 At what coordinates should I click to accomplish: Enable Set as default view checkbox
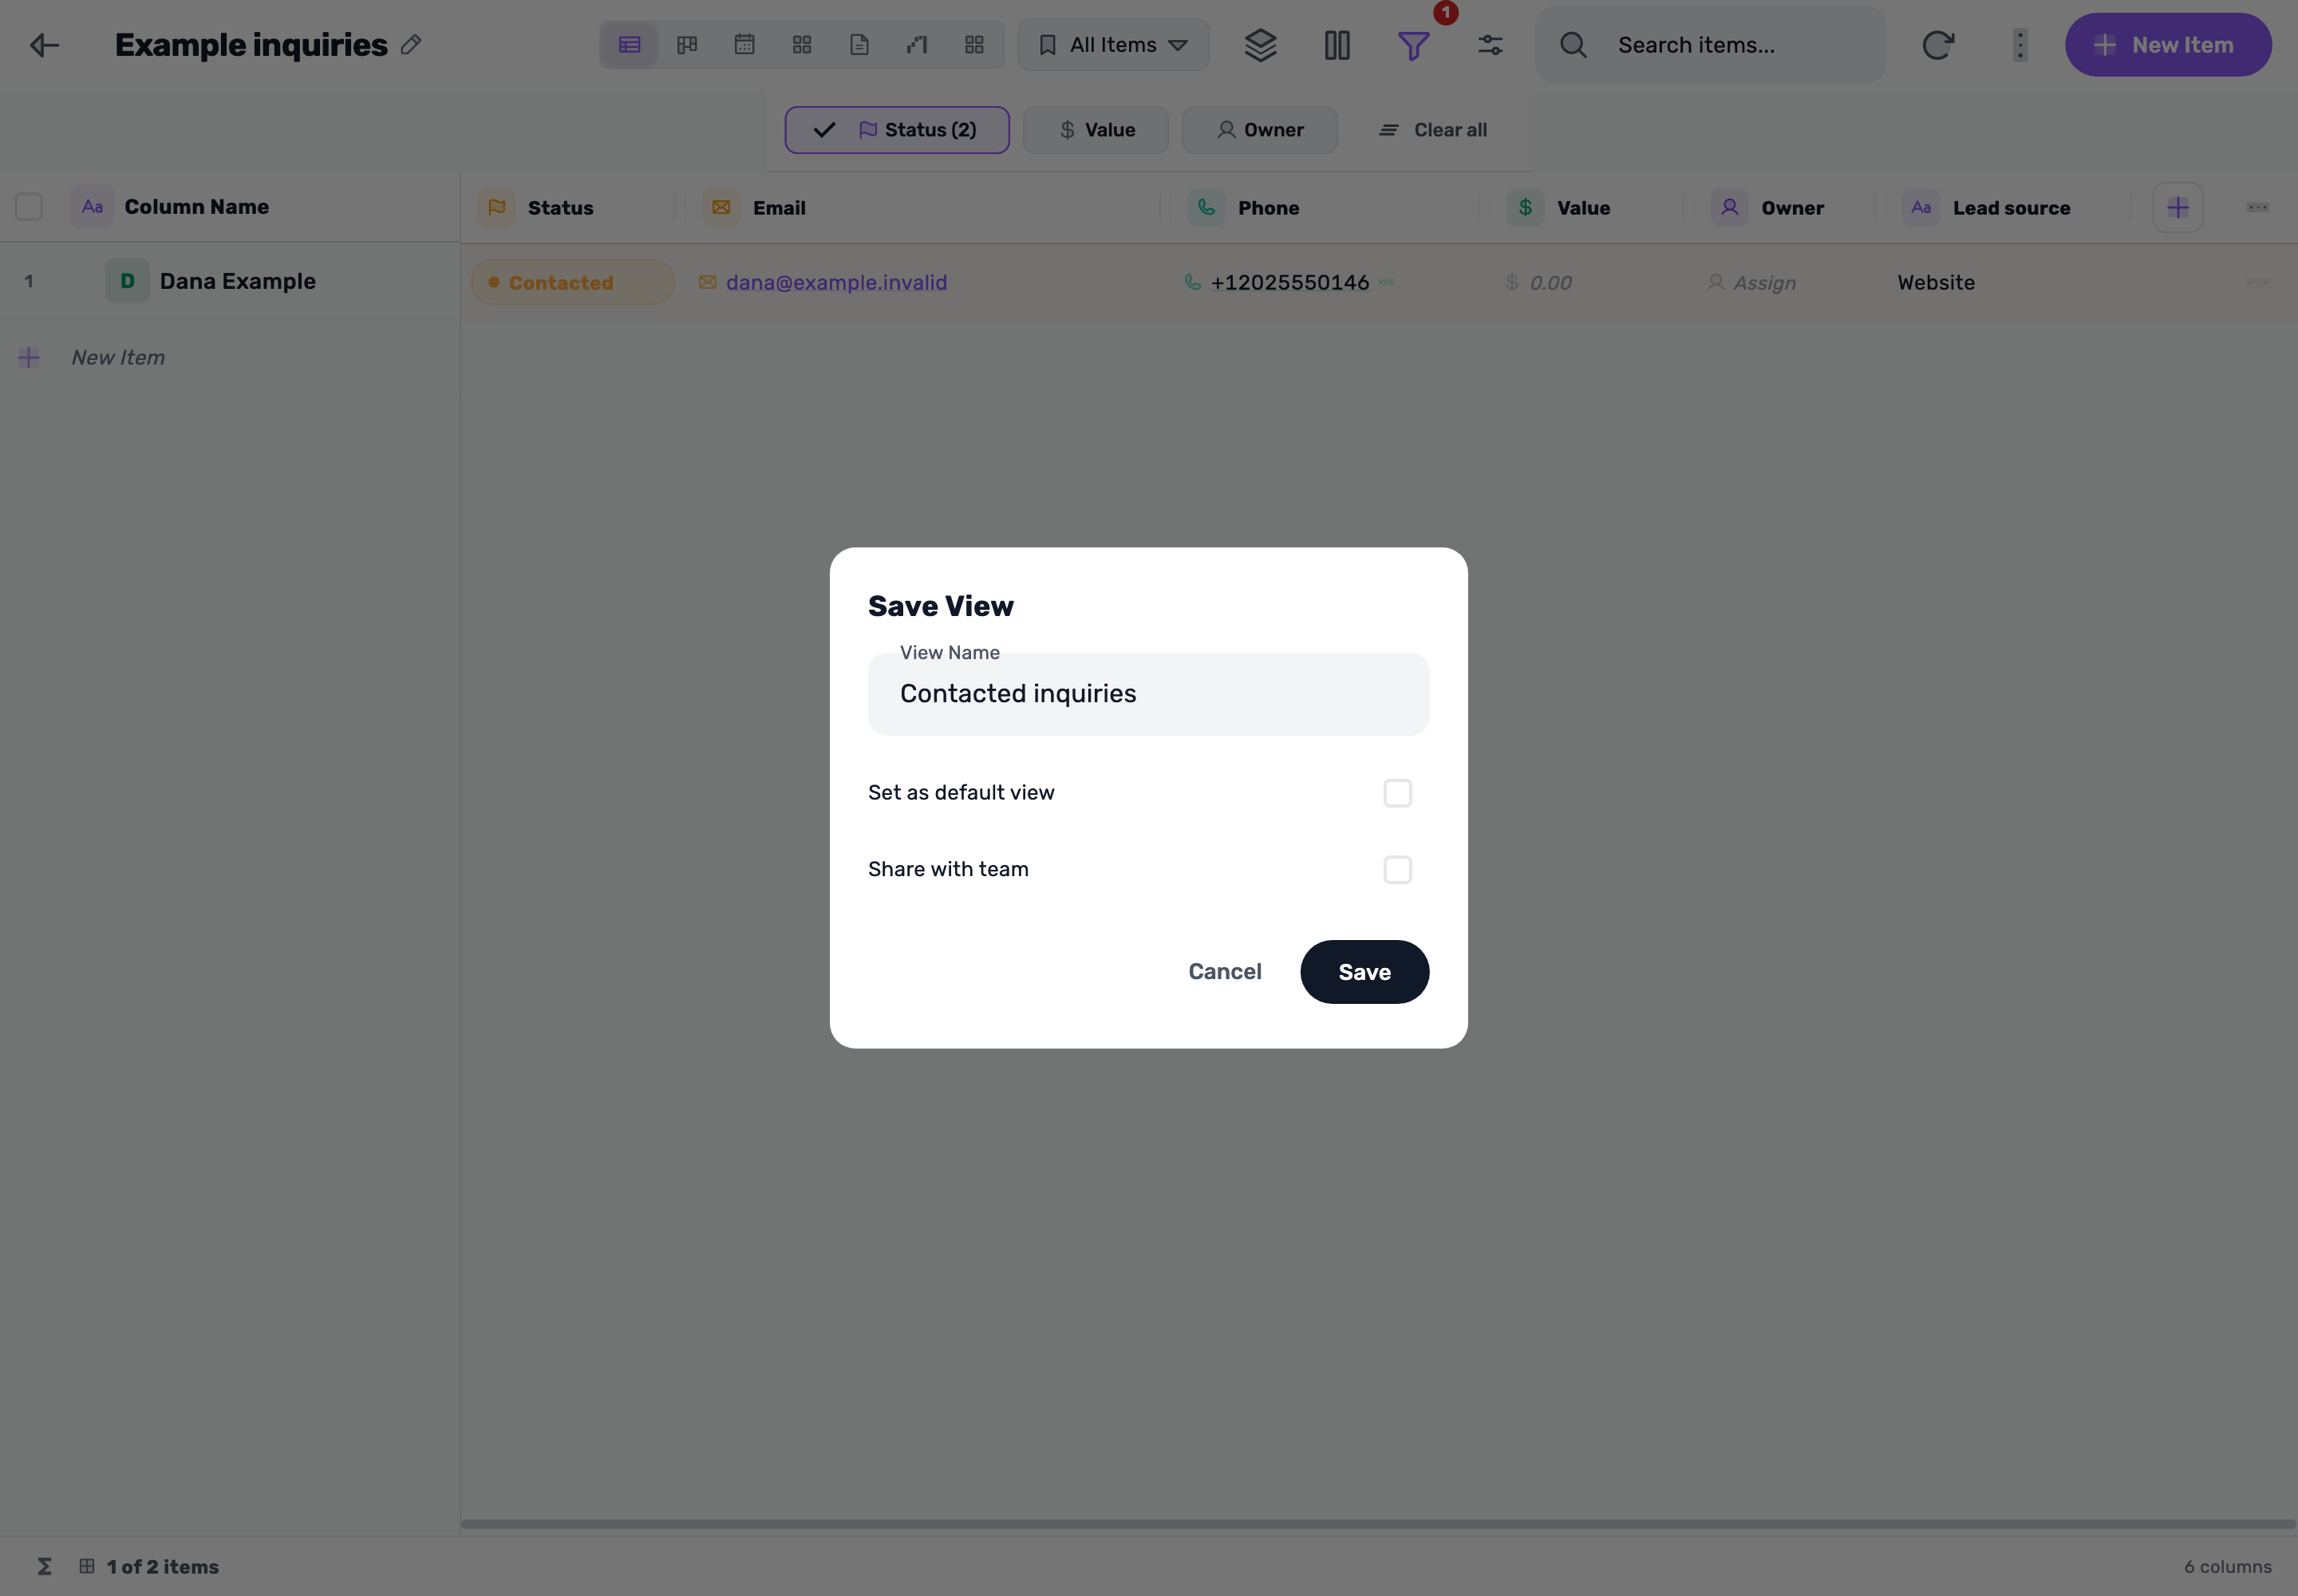[x=1397, y=793]
